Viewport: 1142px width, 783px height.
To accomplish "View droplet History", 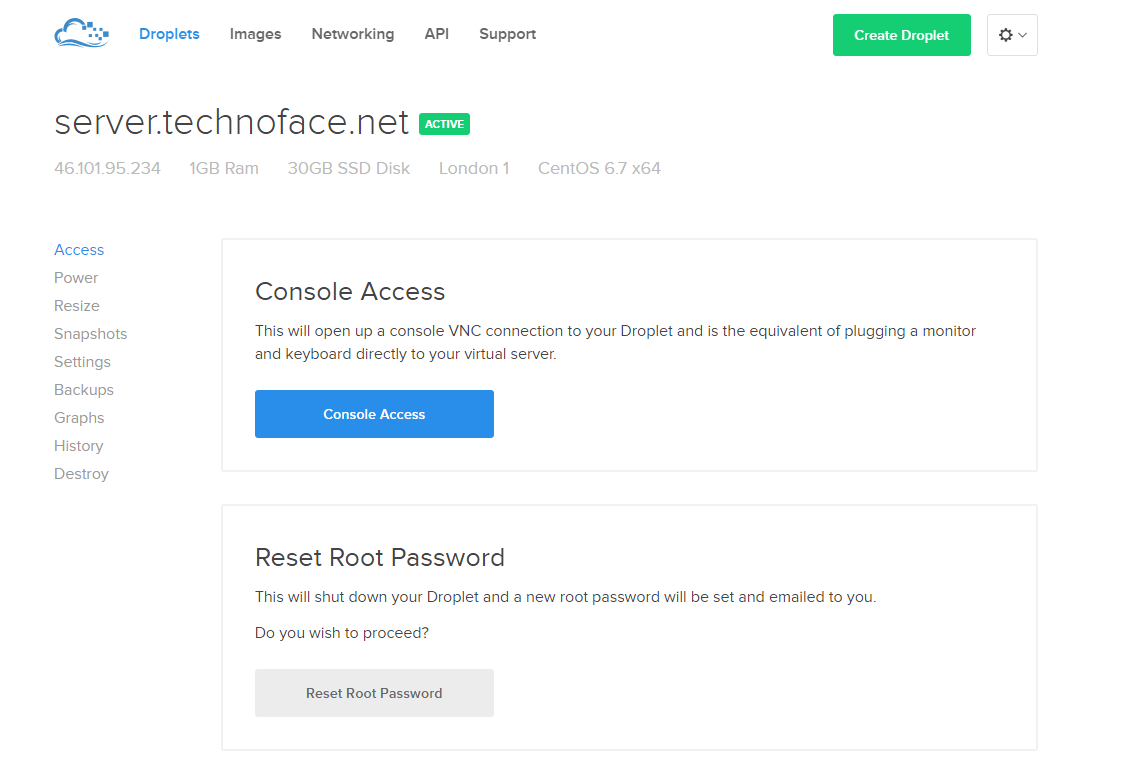I will point(79,446).
